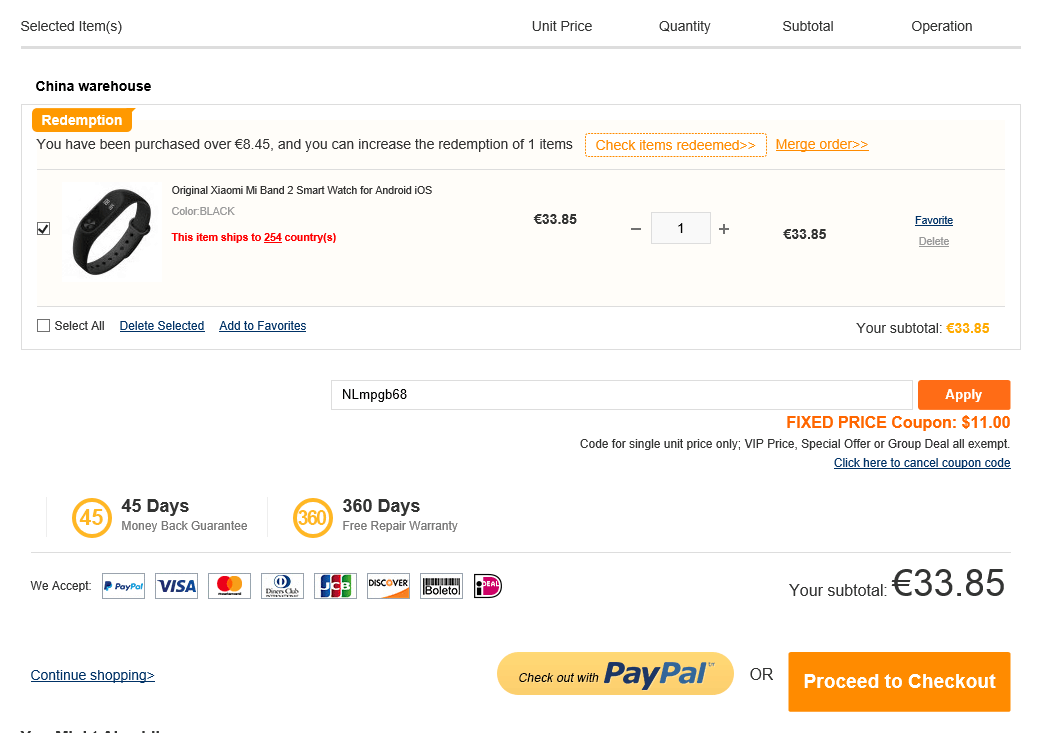Click the Discover card icon
The height and width of the screenshot is (733, 1041).
pos(388,586)
